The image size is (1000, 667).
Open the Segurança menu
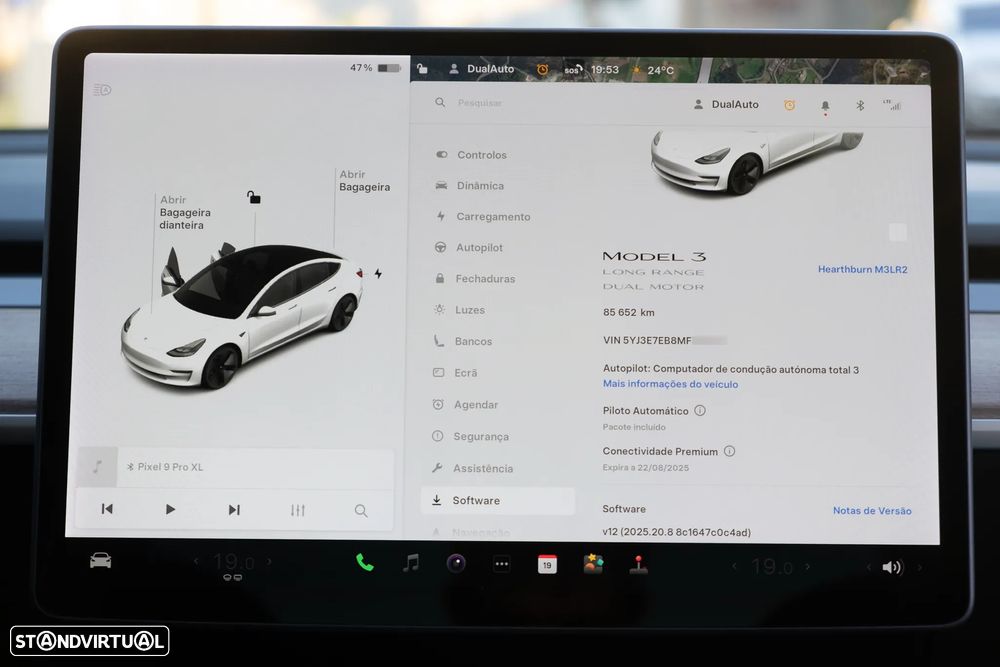pyautogui.click(x=471, y=436)
